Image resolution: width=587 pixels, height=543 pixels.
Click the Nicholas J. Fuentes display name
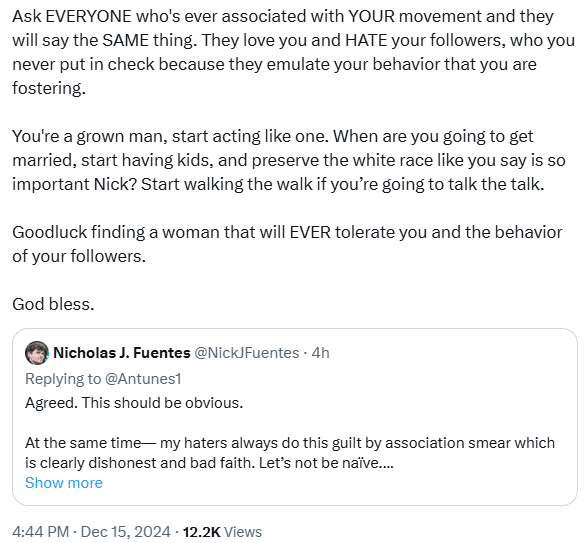[122, 353]
